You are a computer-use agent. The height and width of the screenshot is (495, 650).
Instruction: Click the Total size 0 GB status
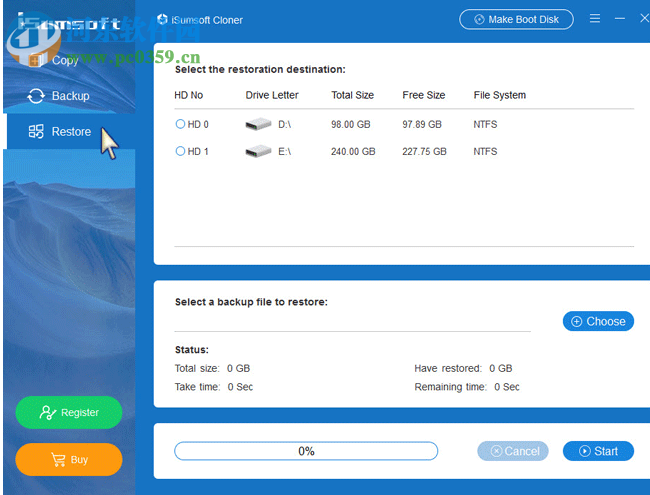pos(212,369)
